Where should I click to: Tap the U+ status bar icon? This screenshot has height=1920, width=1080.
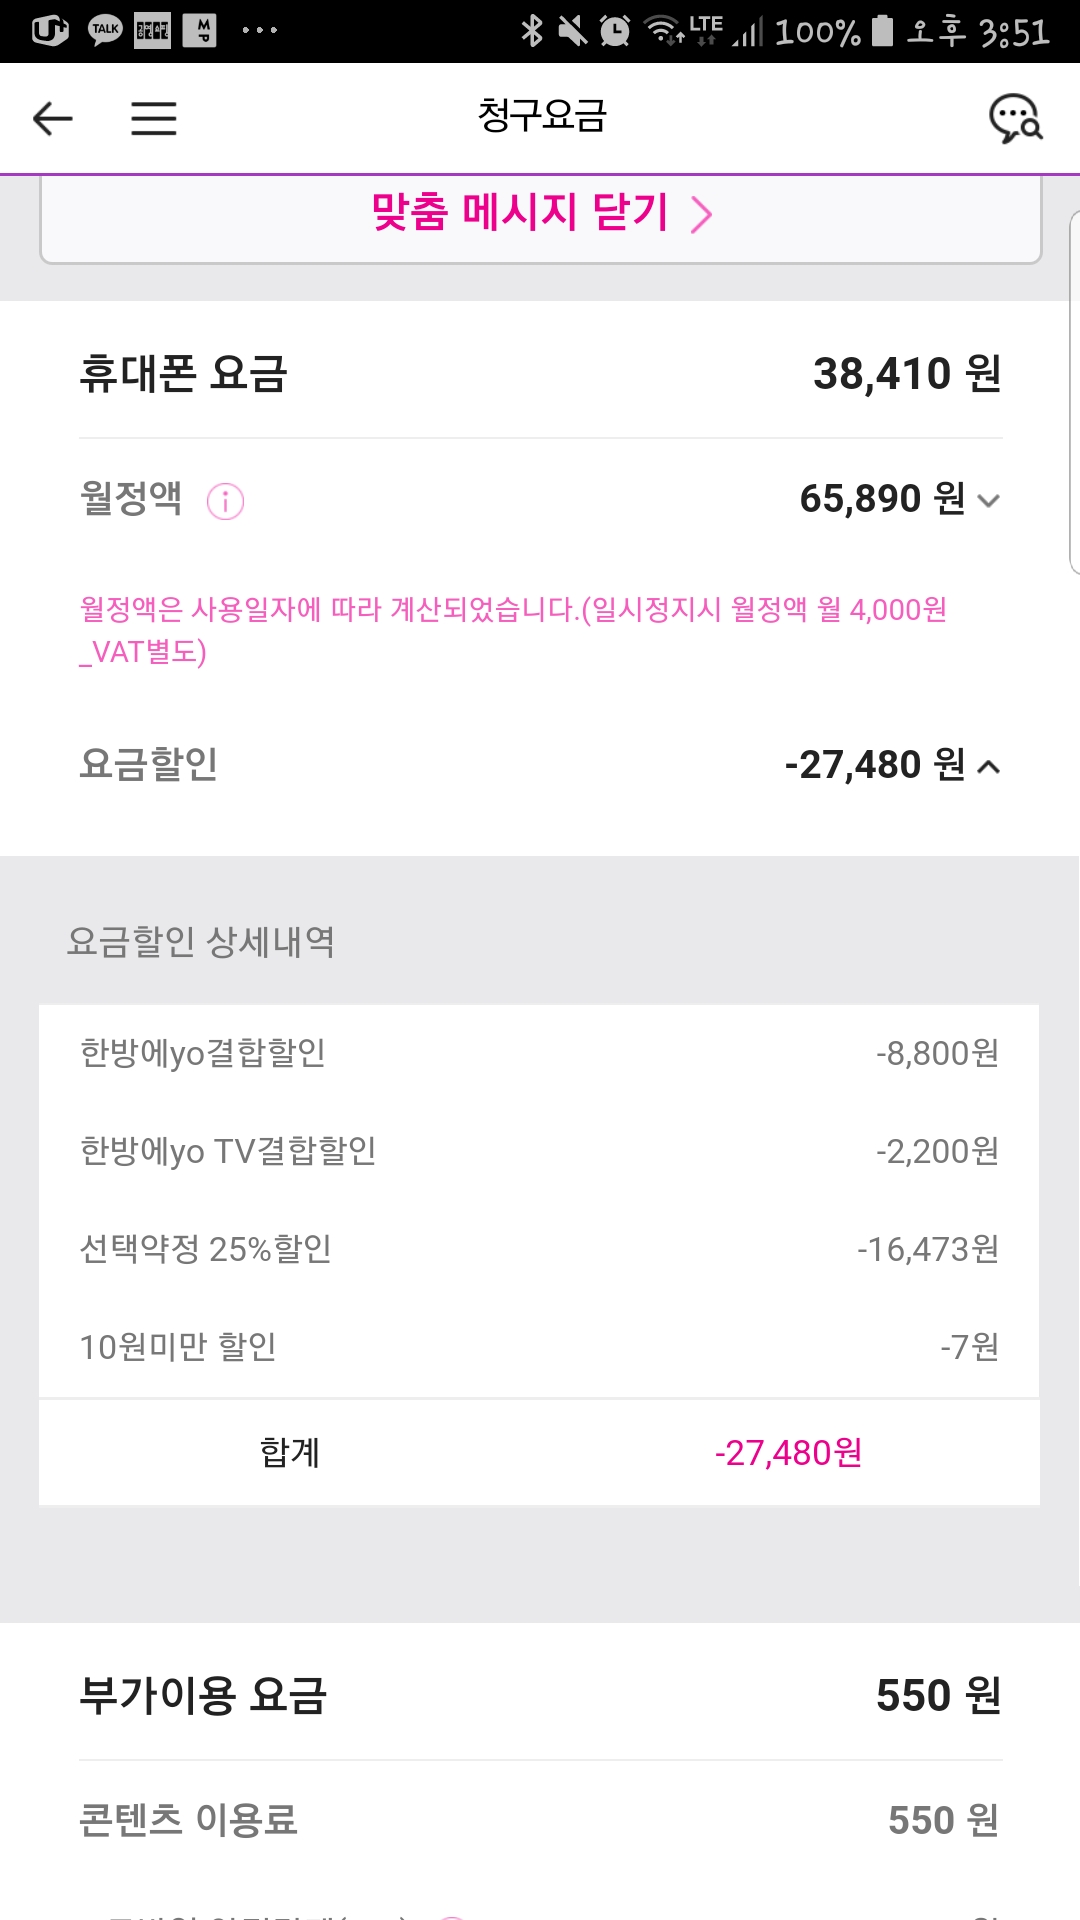[50, 31]
